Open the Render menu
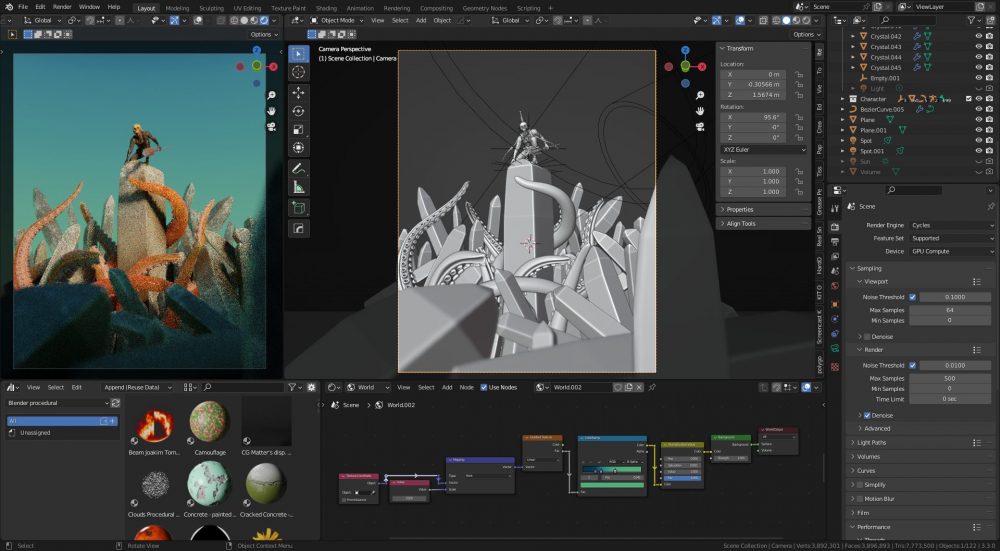 [62, 7]
